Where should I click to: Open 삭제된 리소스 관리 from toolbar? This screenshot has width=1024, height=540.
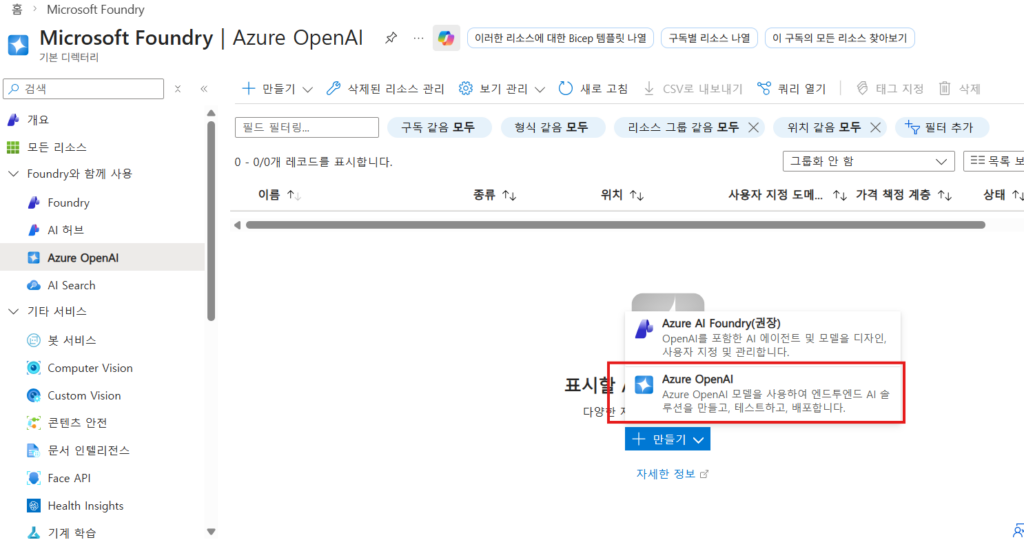click(386, 88)
